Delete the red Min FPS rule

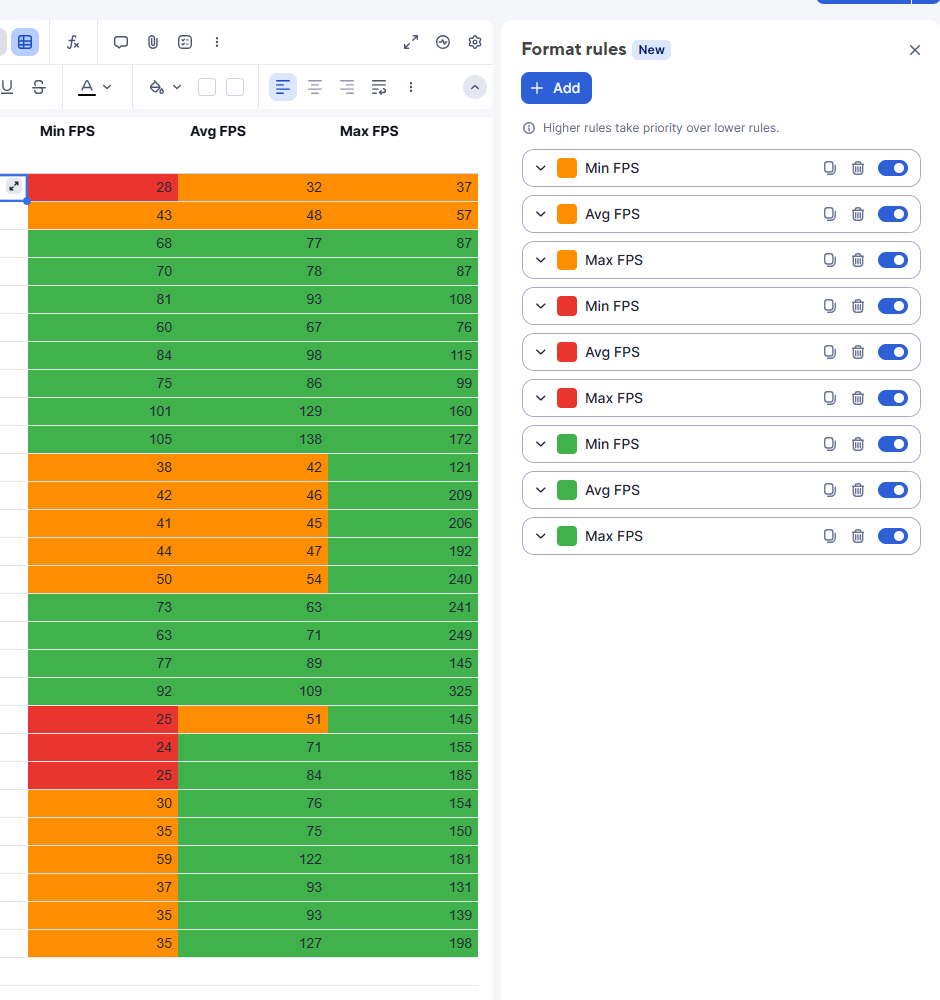tap(858, 306)
